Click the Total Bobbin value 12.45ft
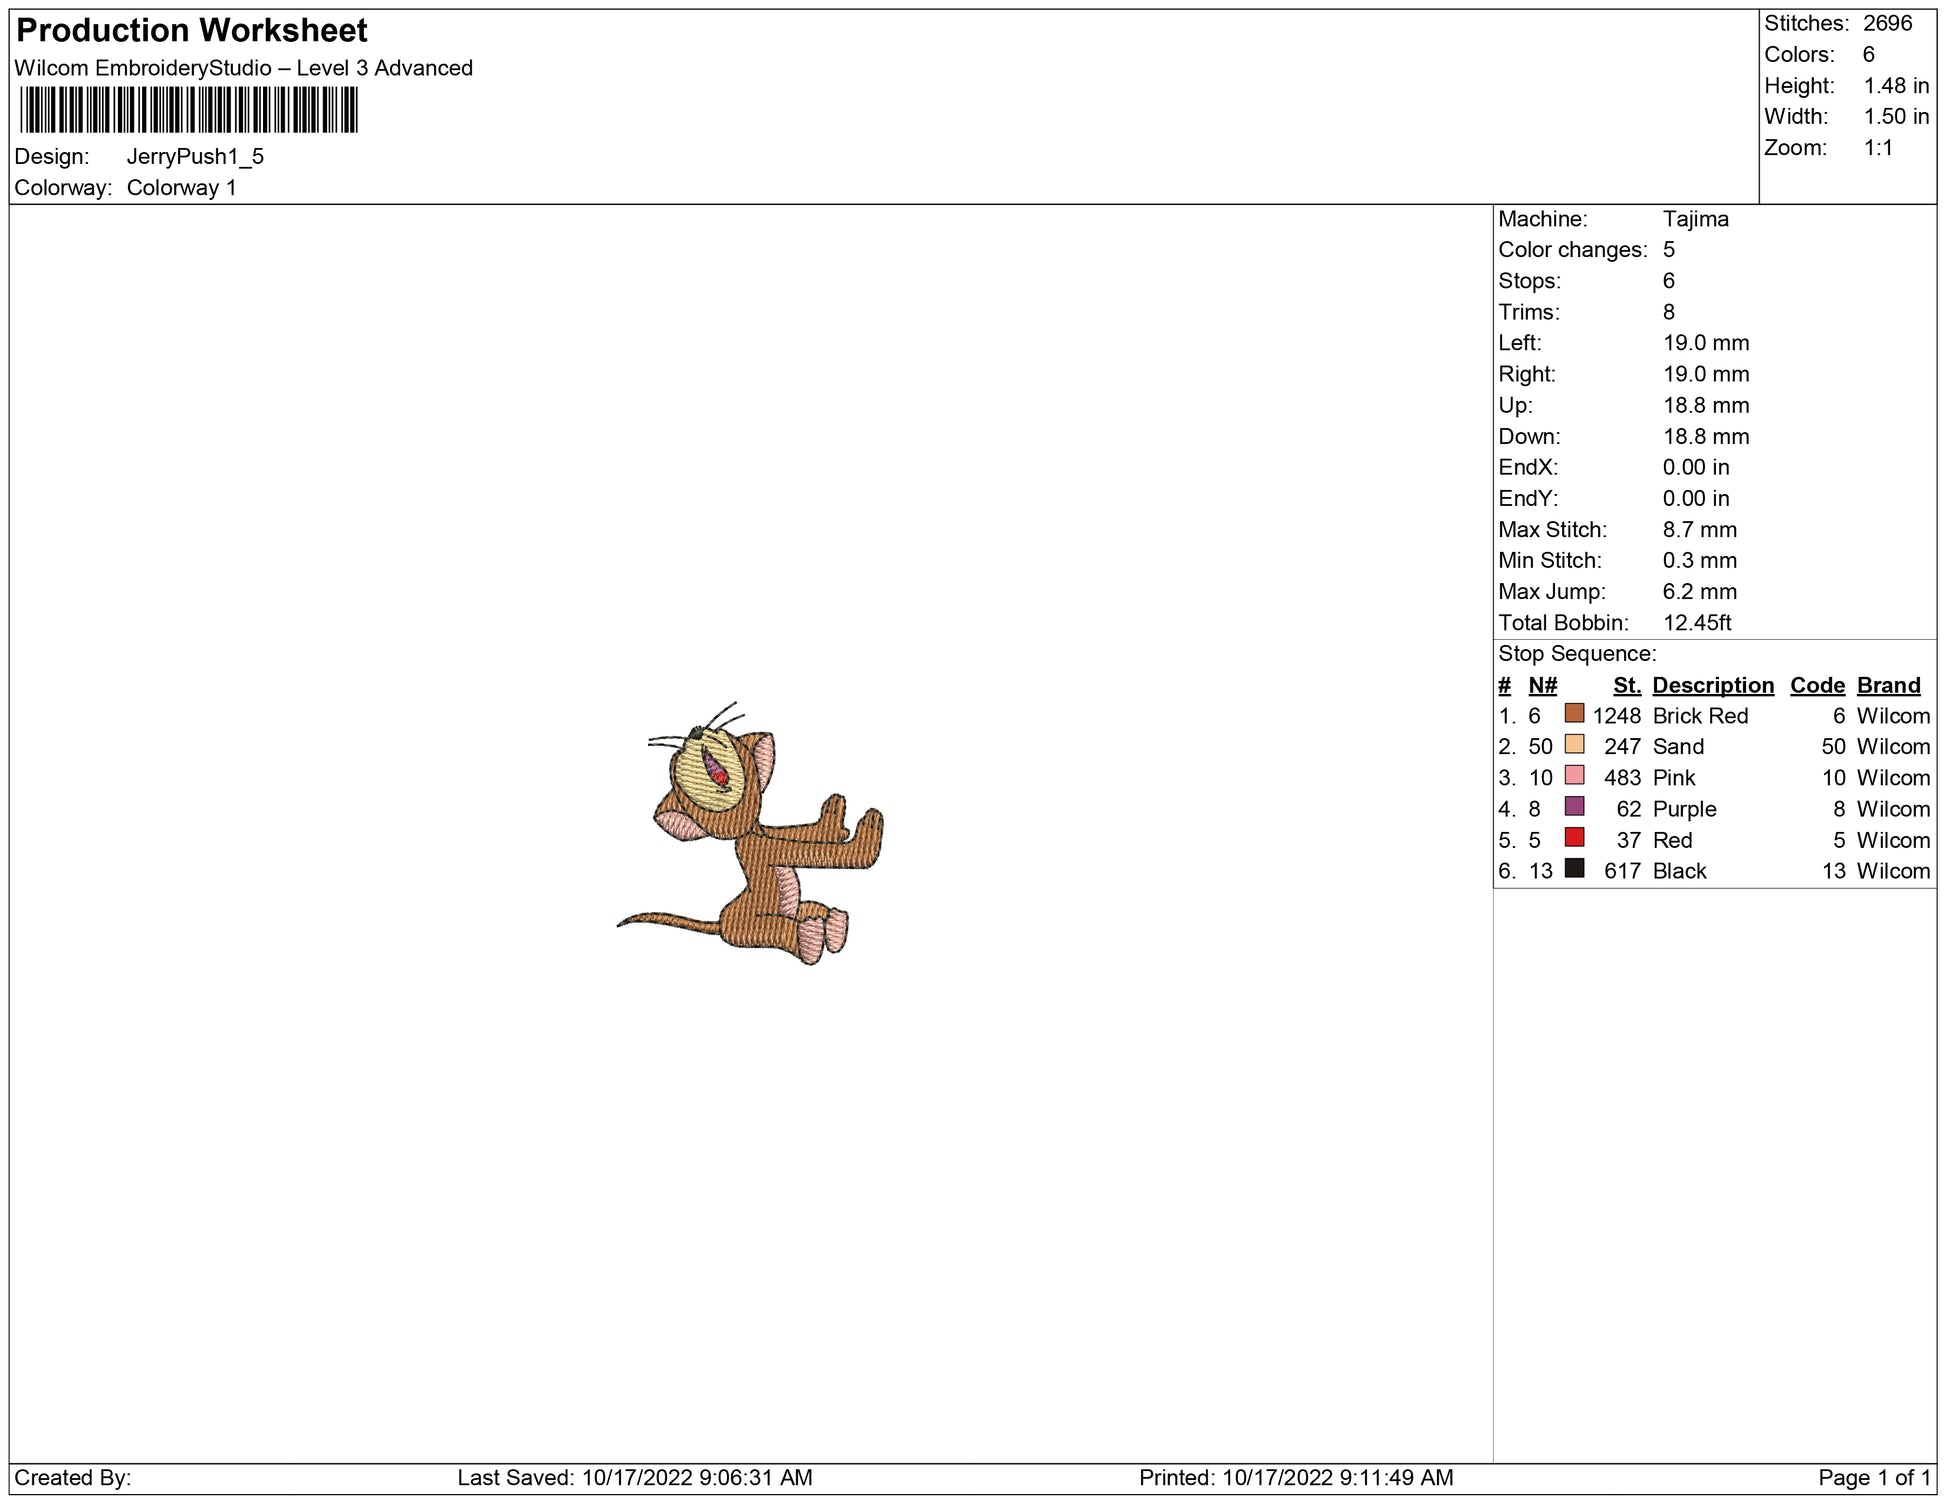Screen dimensions: 1946x1497 tap(1696, 622)
